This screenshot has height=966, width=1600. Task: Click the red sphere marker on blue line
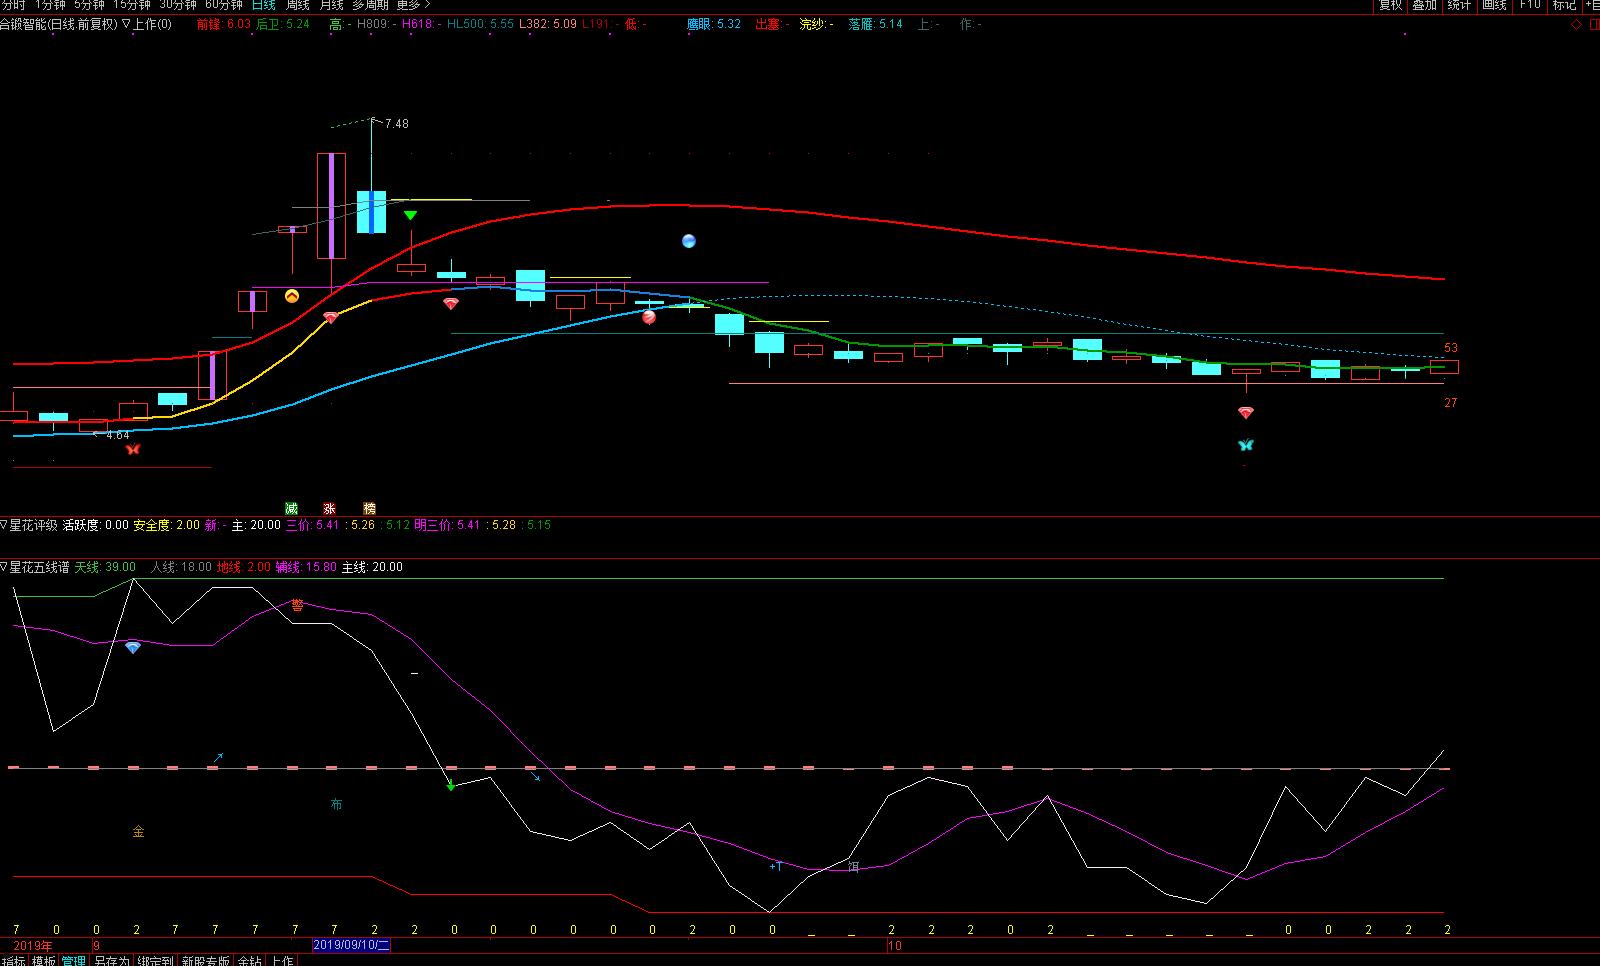click(649, 317)
